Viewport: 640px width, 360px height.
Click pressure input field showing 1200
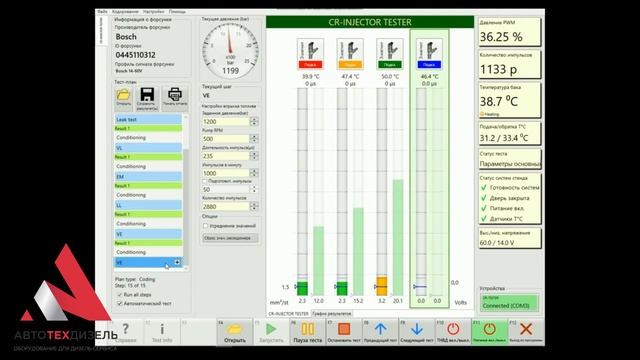(226, 121)
